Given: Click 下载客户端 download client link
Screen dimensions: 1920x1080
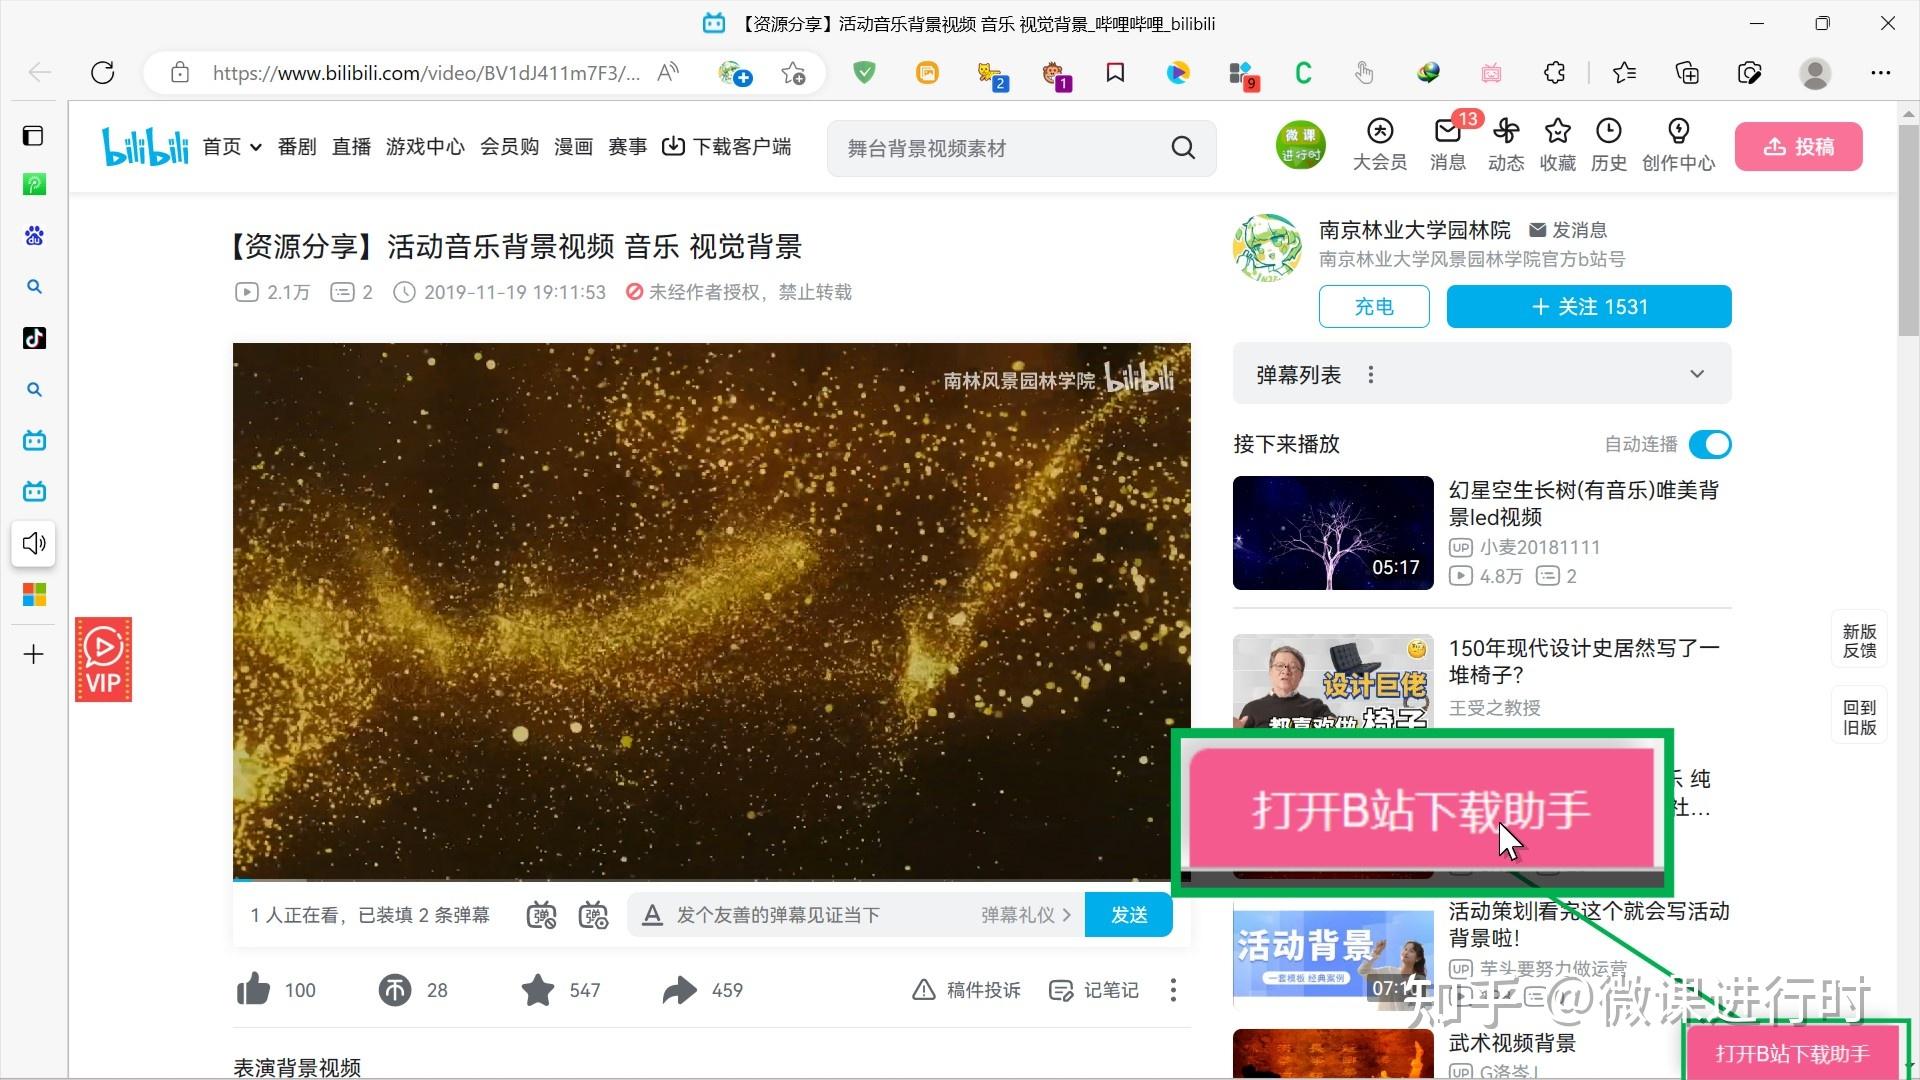Looking at the screenshot, I should [727, 147].
